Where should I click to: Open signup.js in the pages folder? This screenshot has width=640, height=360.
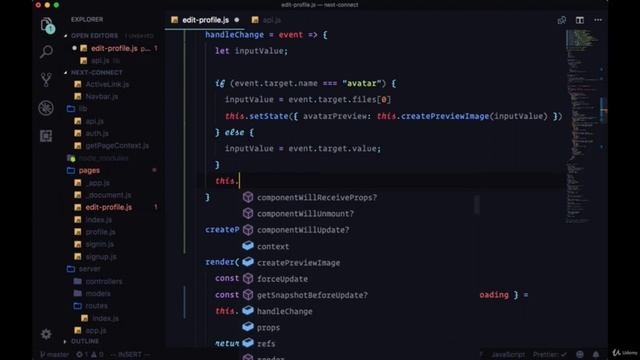click(101, 257)
